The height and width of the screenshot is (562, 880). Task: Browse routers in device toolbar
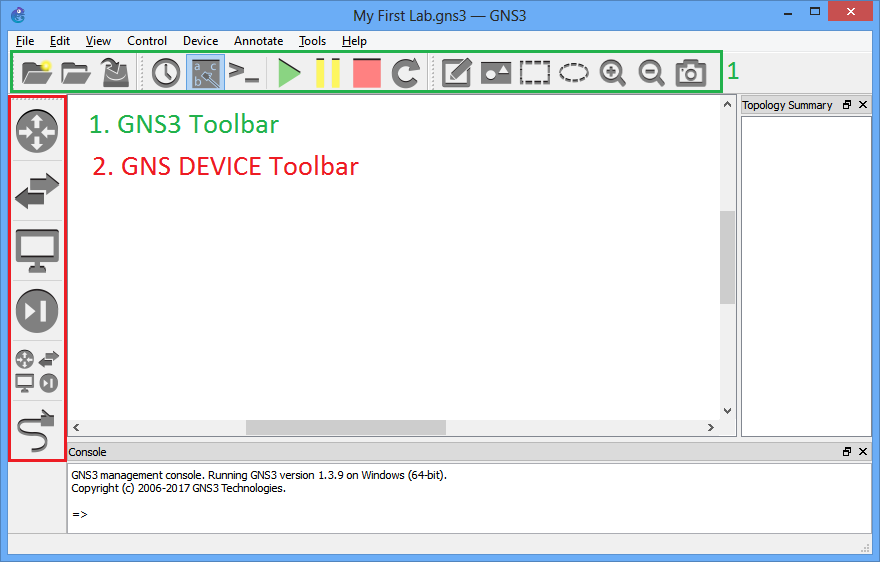(x=37, y=131)
